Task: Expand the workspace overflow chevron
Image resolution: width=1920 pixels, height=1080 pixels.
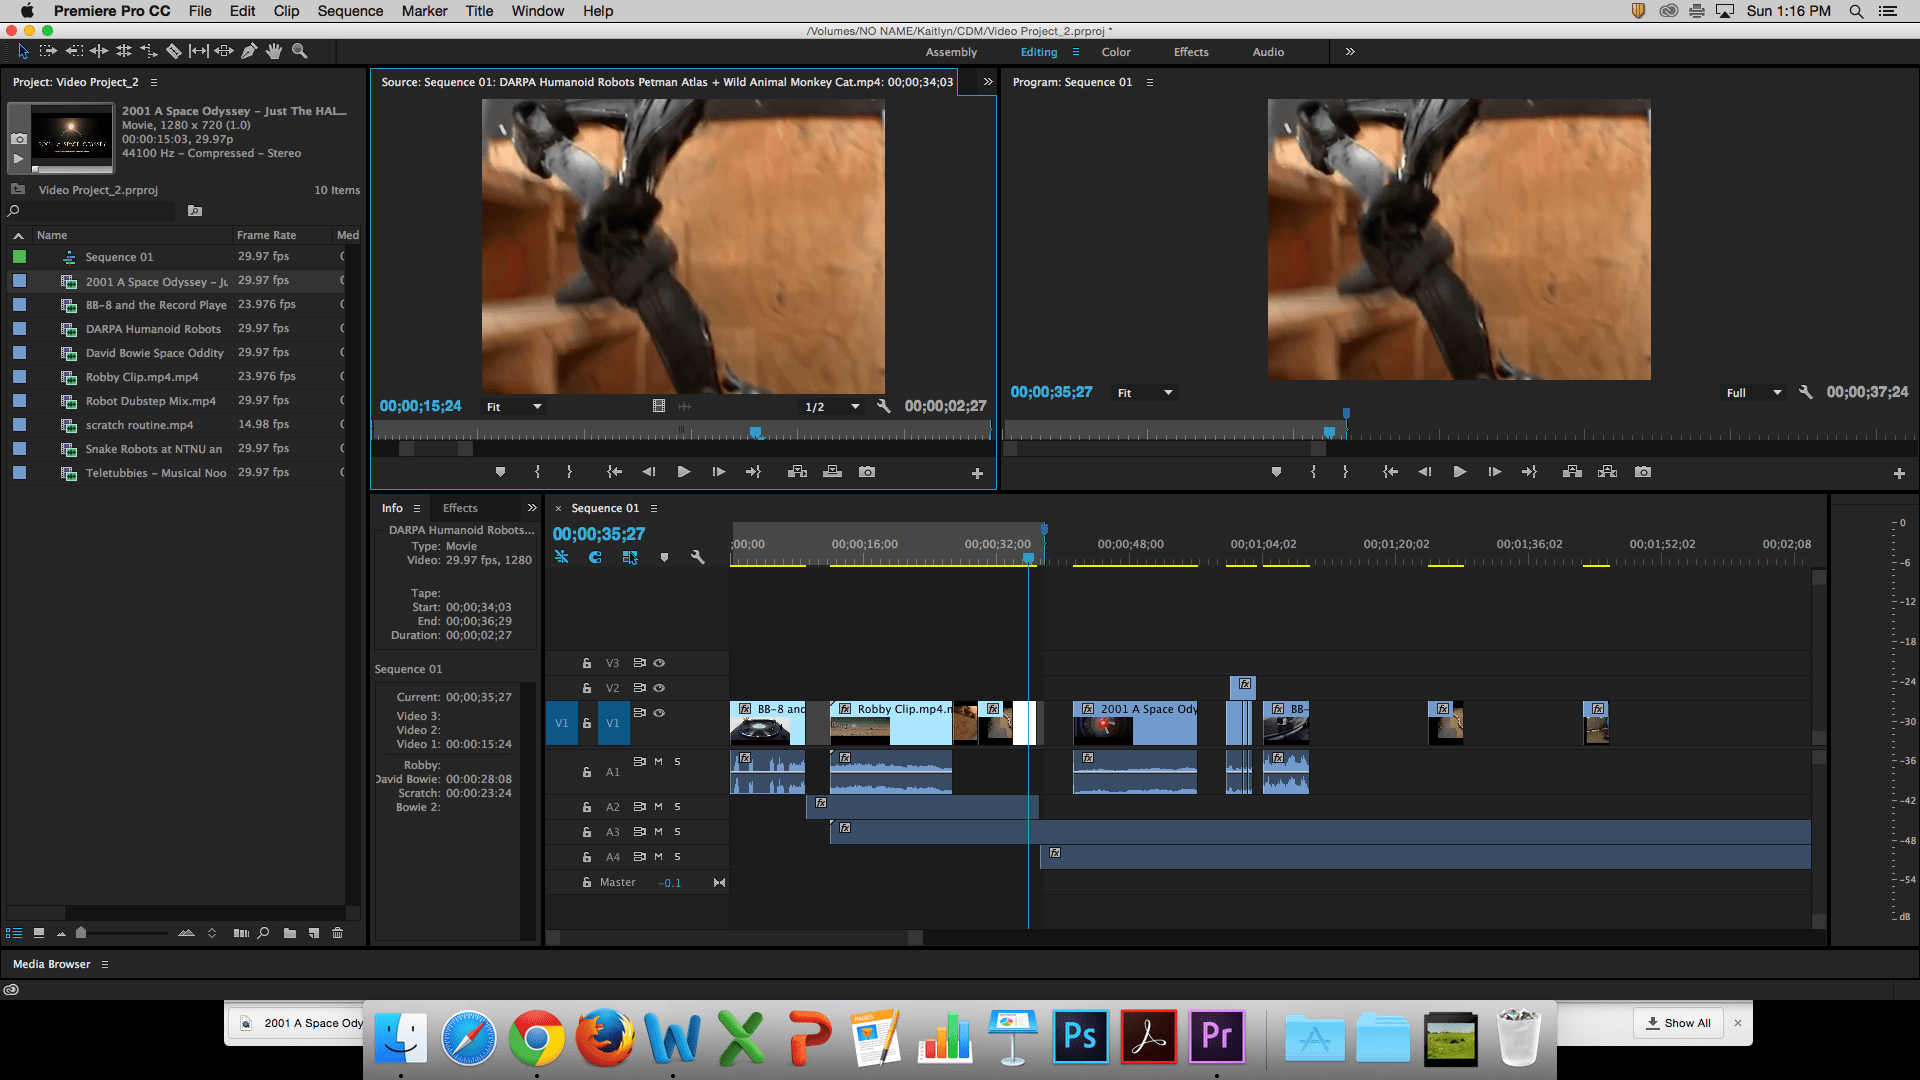Action: pyautogui.click(x=1350, y=52)
